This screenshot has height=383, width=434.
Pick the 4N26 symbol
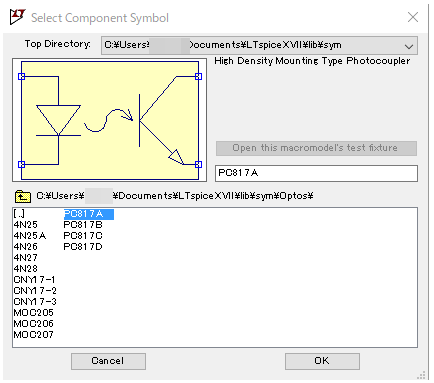pyautogui.click(x=26, y=247)
